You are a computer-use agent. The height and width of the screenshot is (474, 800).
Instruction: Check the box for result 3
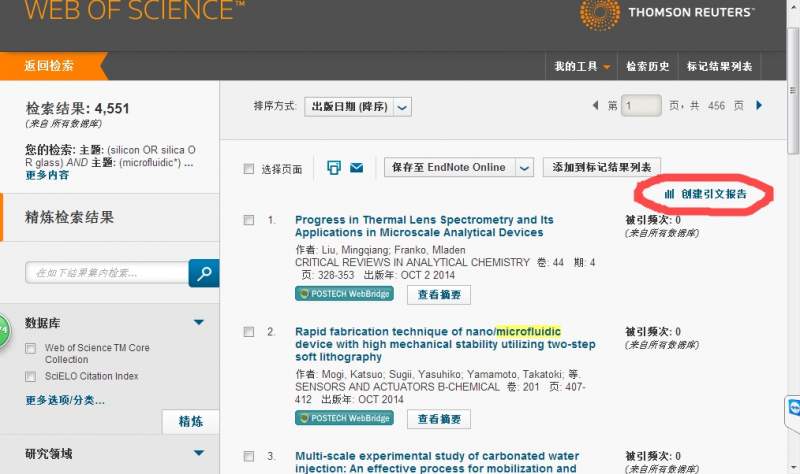tap(248, 456)
